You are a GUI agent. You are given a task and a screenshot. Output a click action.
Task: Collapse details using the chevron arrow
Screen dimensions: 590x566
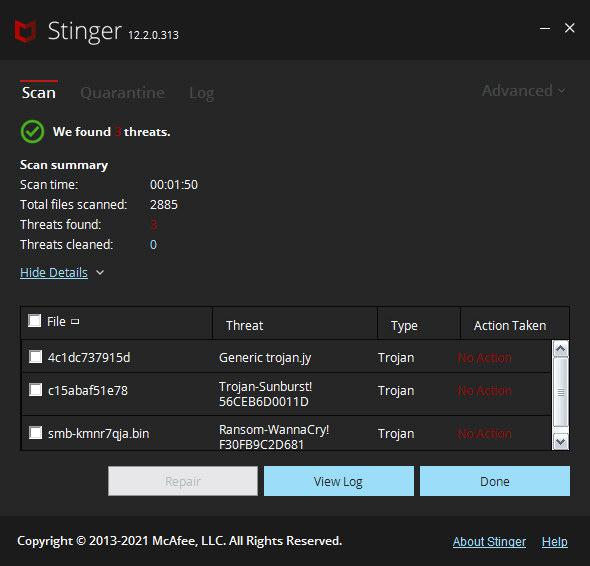(100, 272)
